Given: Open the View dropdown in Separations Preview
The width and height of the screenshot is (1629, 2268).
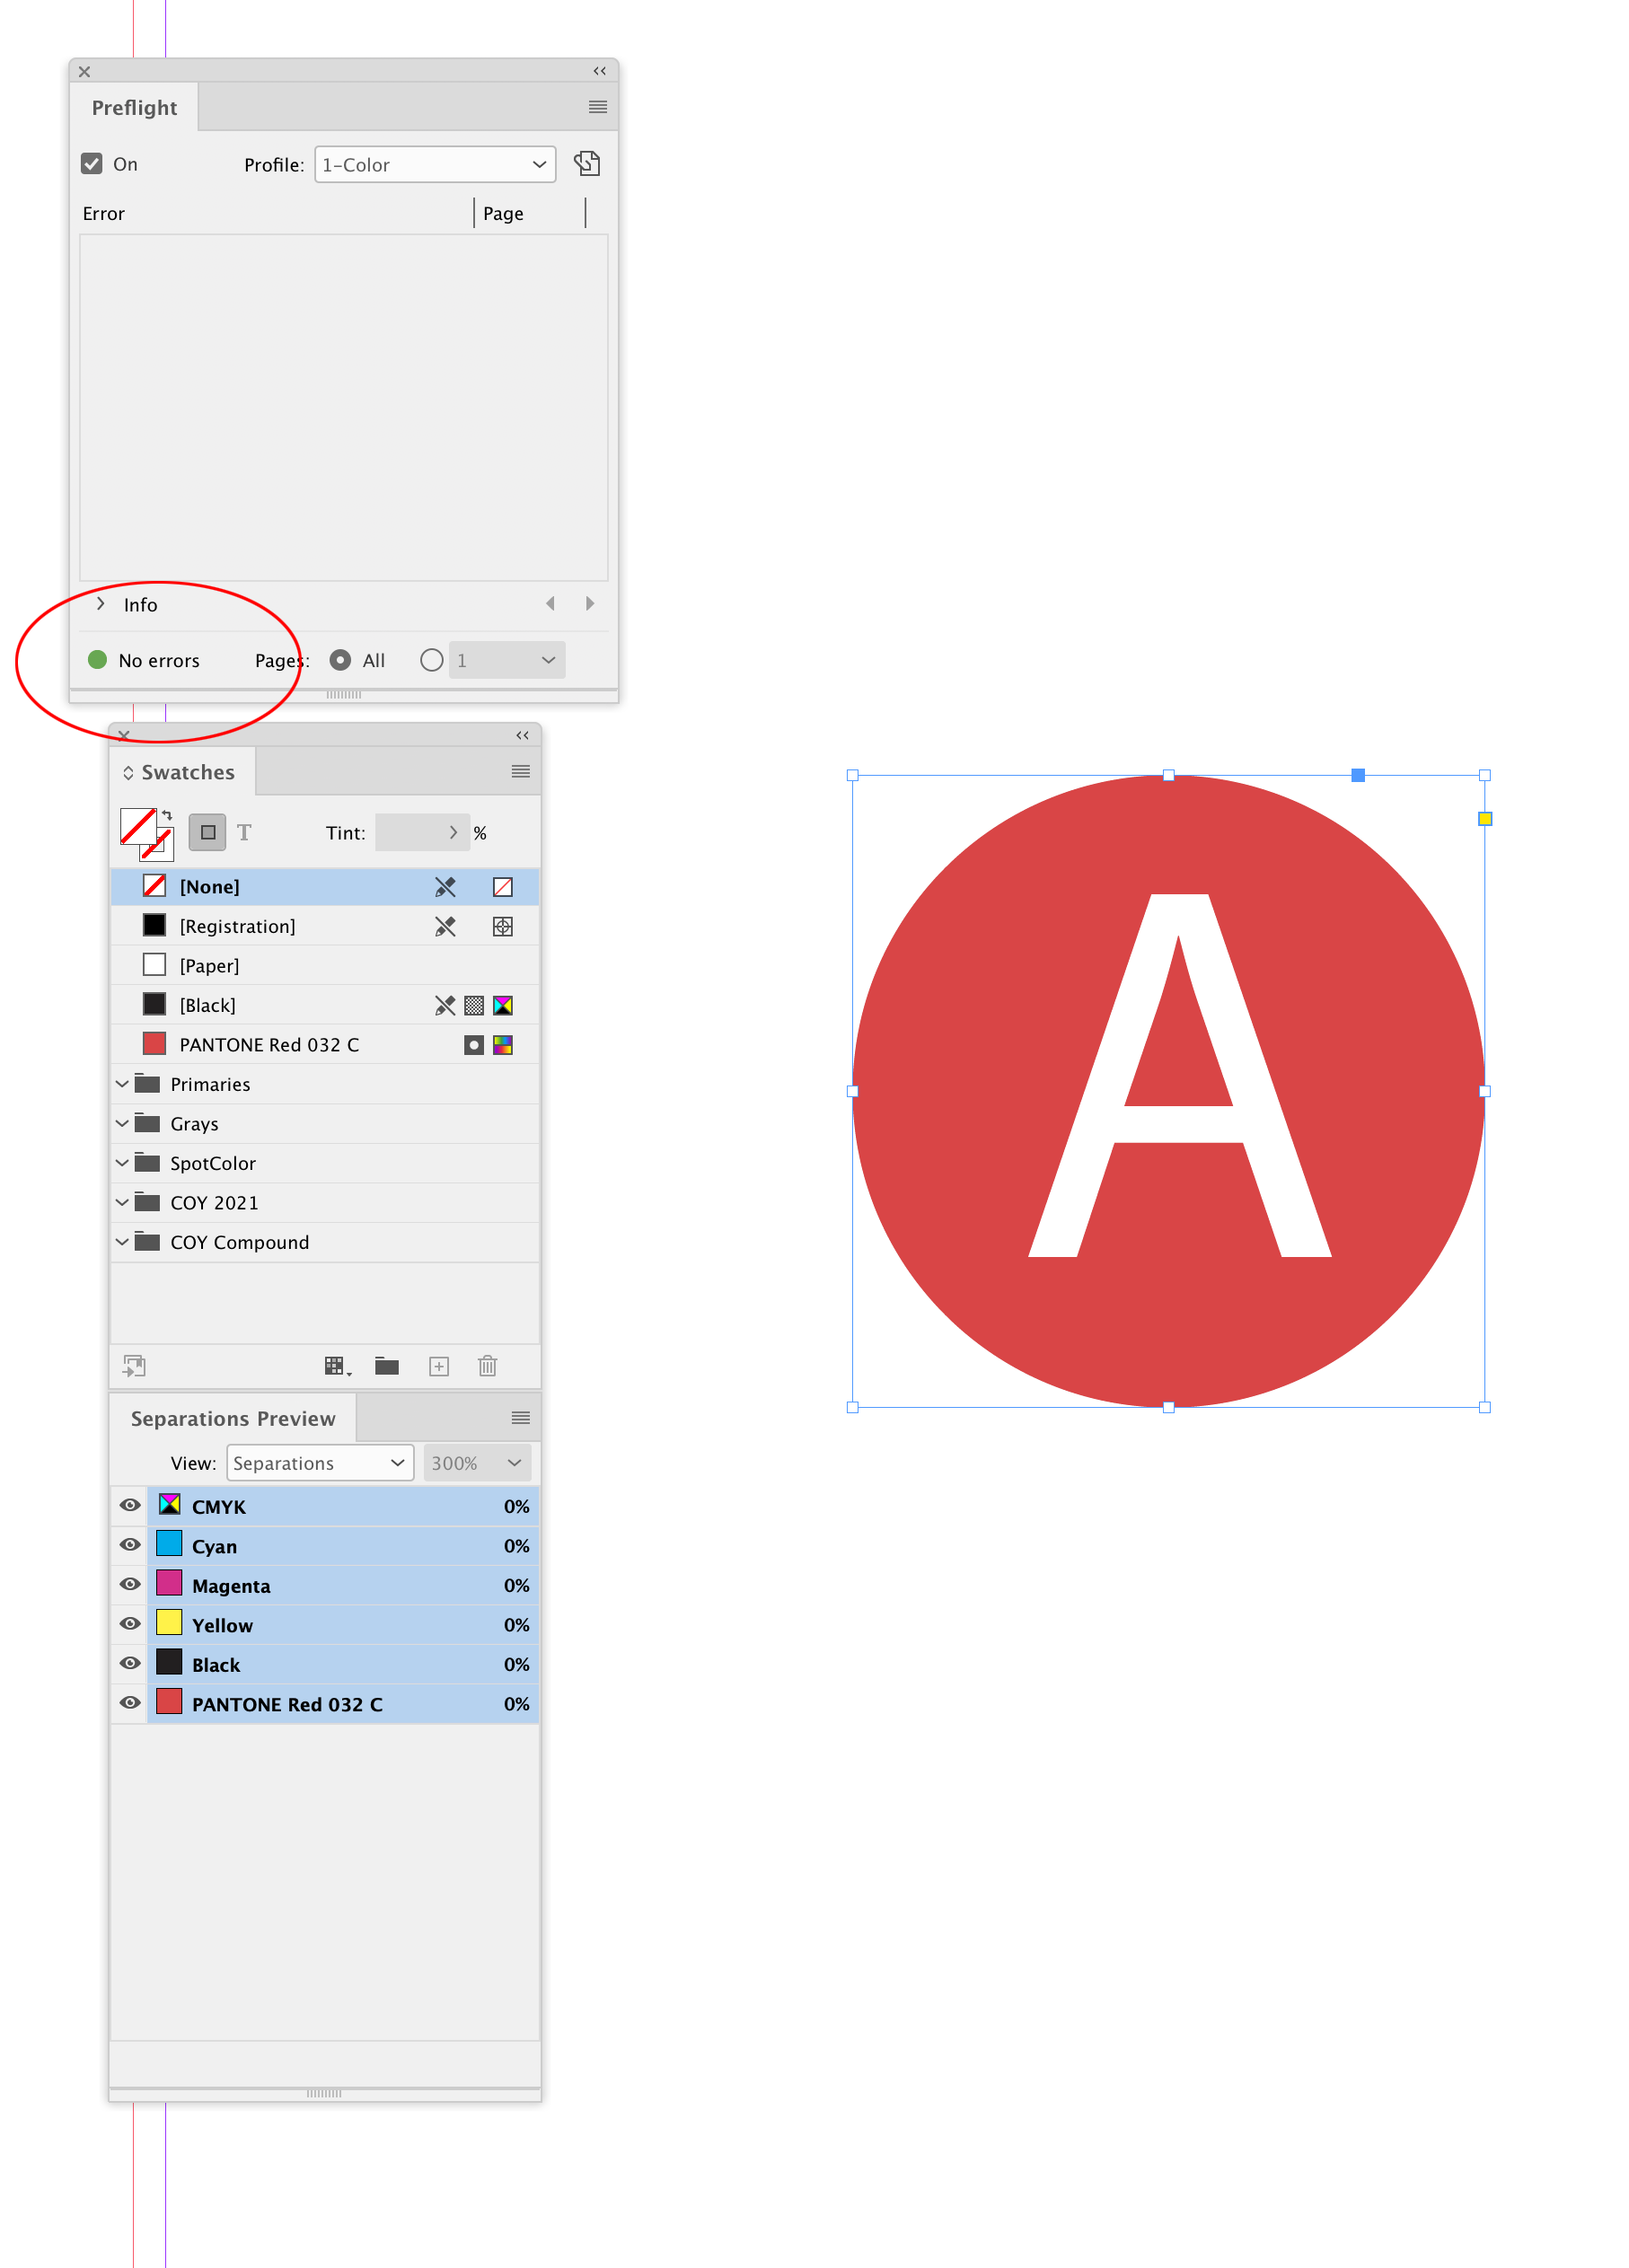Looking at the screenshot, I should (x=320, y=1462).
